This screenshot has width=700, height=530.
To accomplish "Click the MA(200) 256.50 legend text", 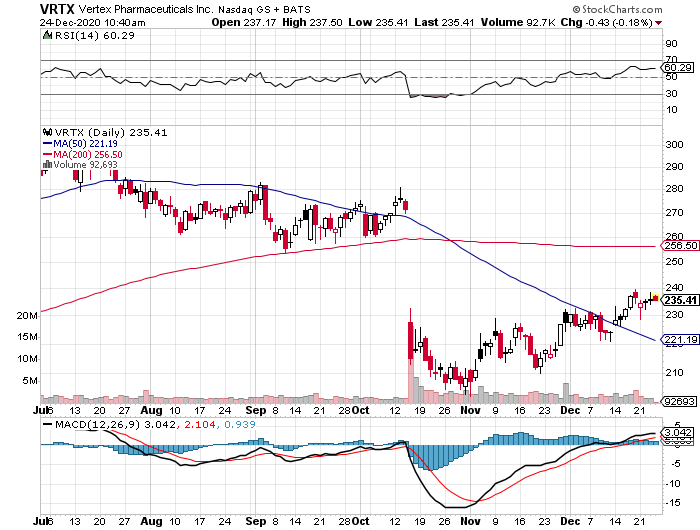I will click(88, 154).
